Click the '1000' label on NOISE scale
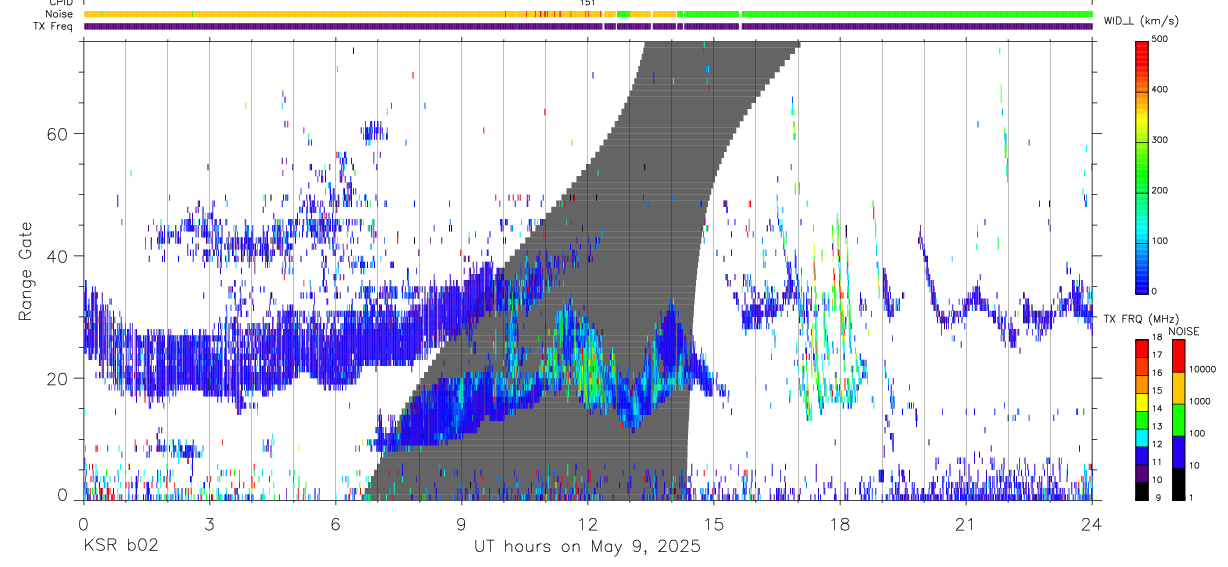The height and width of the screenshot is (567, 1228). point(1200,402)
